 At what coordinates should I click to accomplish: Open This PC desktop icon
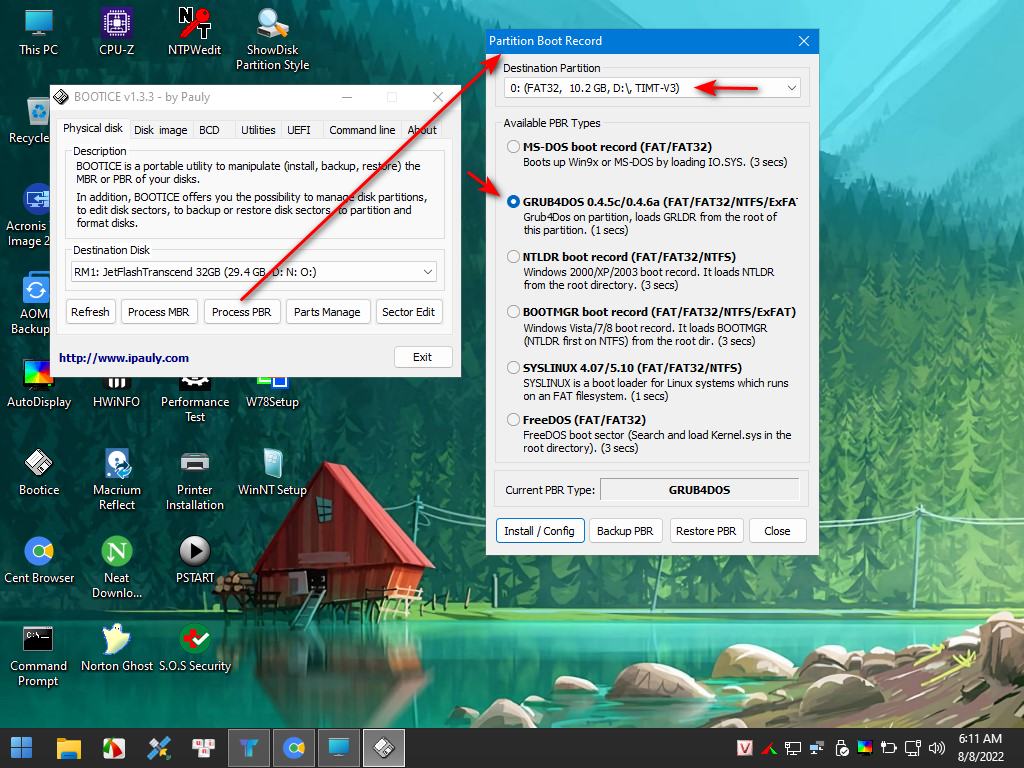coord(39,33)
